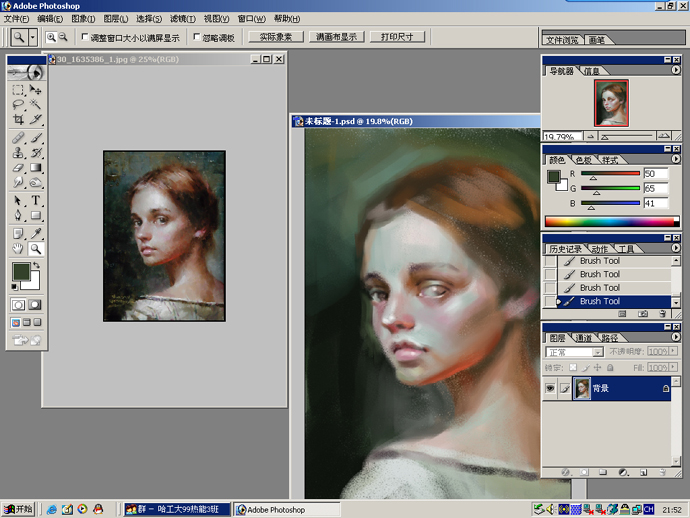This screenshot has height=518, width=690.
Task: Select the Magic Wand tool
Action: (35, 104)
